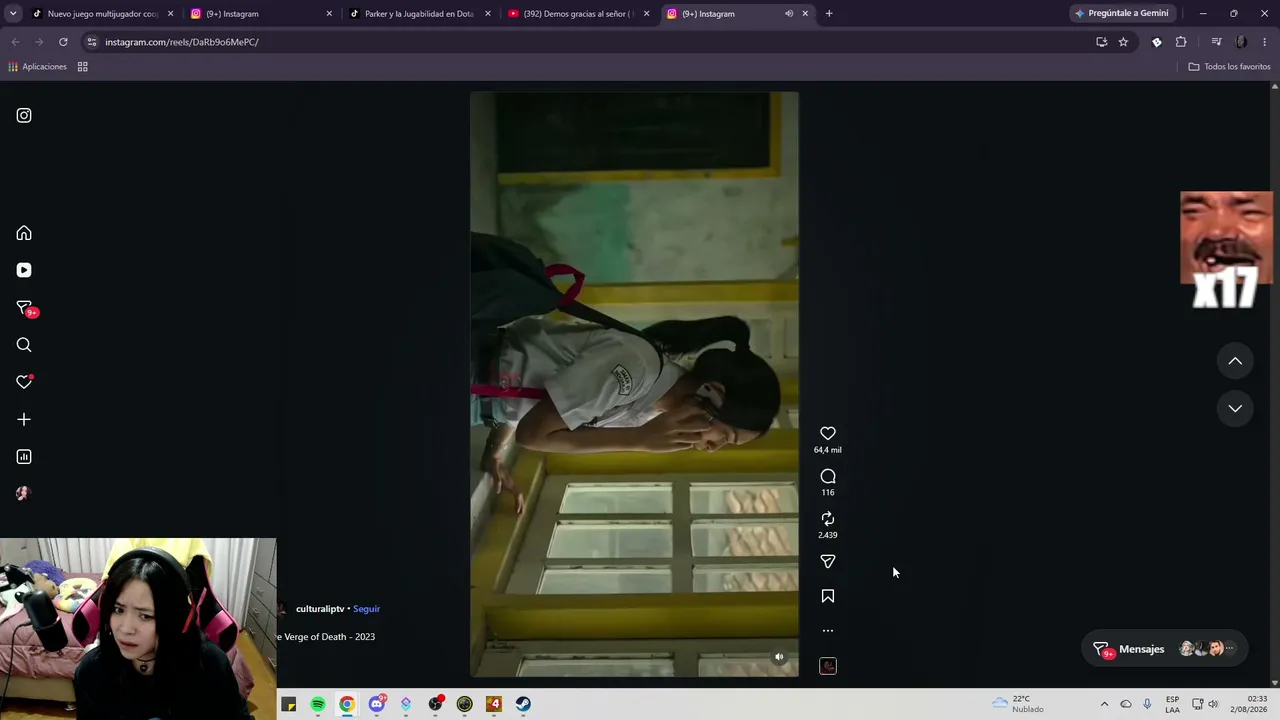
Task: Open Instagram home from the sidebar
Action: point(24,233)
